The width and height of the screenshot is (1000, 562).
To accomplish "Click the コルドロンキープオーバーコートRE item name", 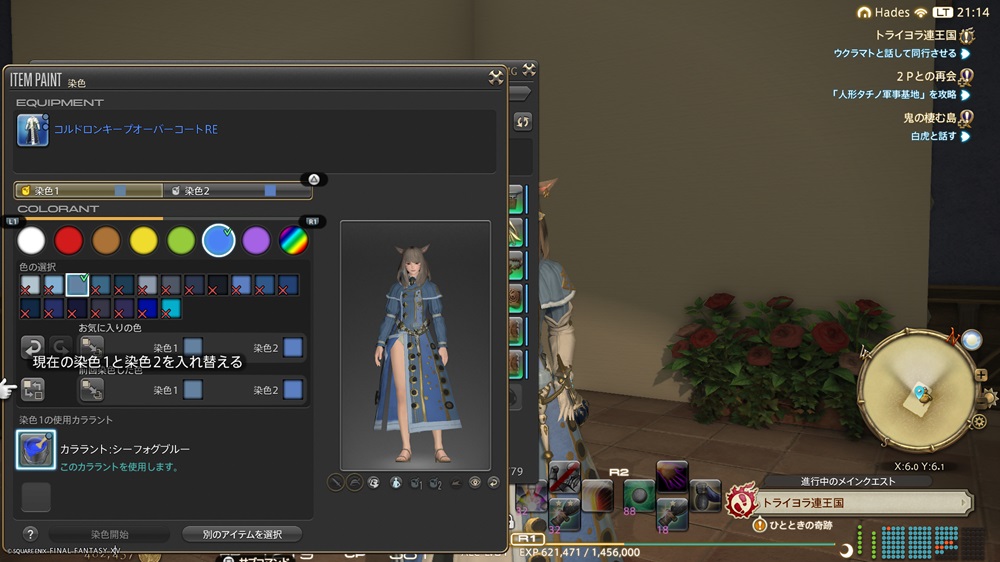I will 136,129.
